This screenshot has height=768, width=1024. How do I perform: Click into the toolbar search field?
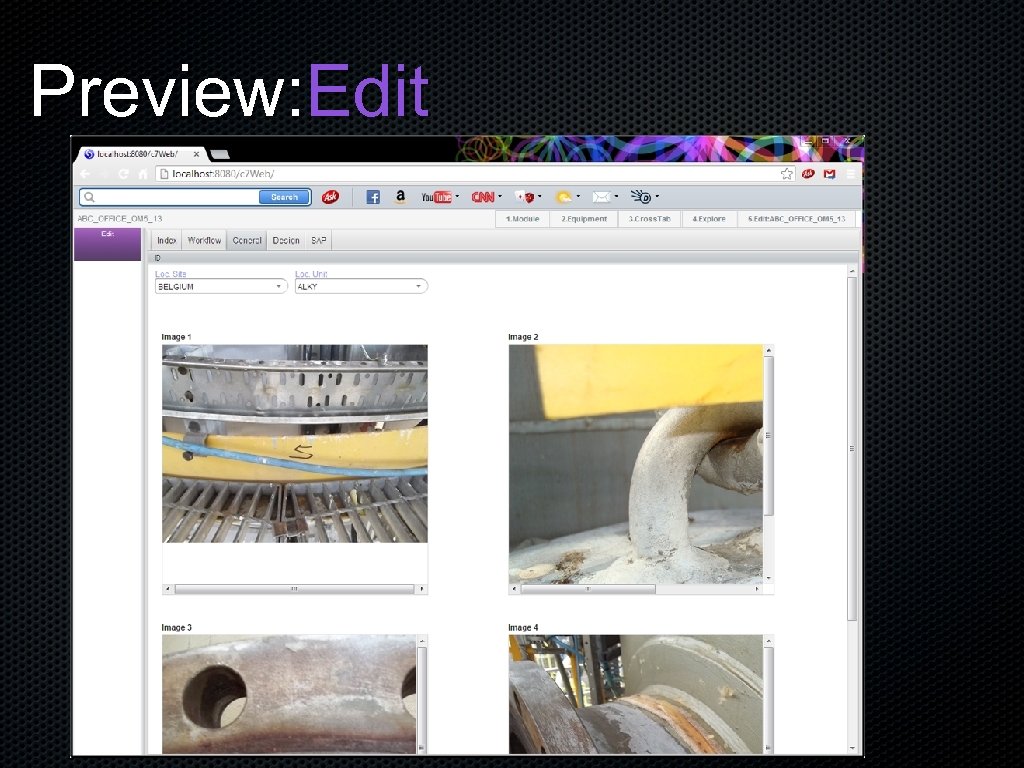178,197
